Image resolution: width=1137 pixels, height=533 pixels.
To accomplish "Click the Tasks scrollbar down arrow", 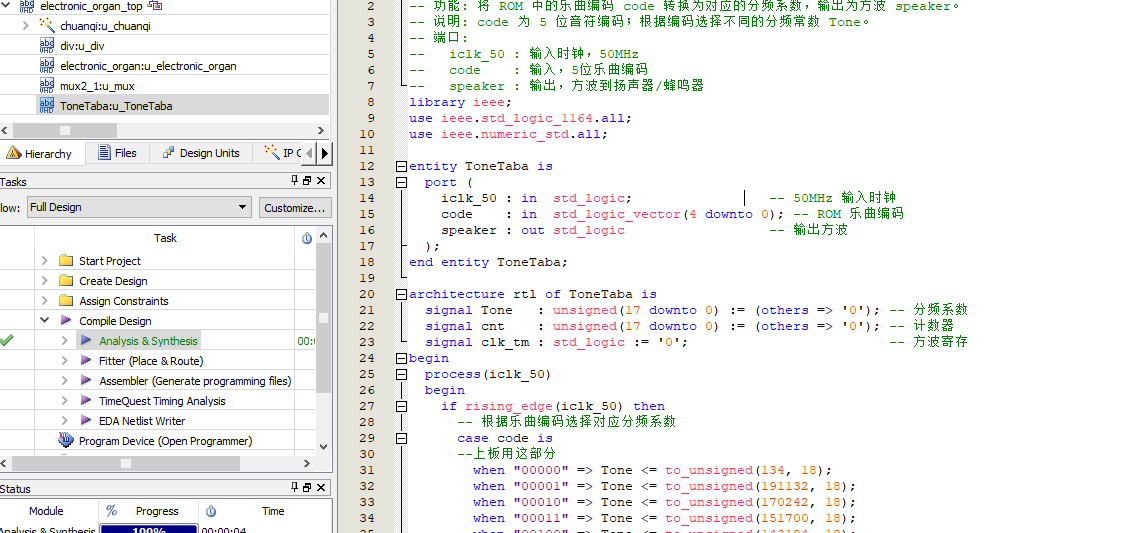I will (323, 447).
